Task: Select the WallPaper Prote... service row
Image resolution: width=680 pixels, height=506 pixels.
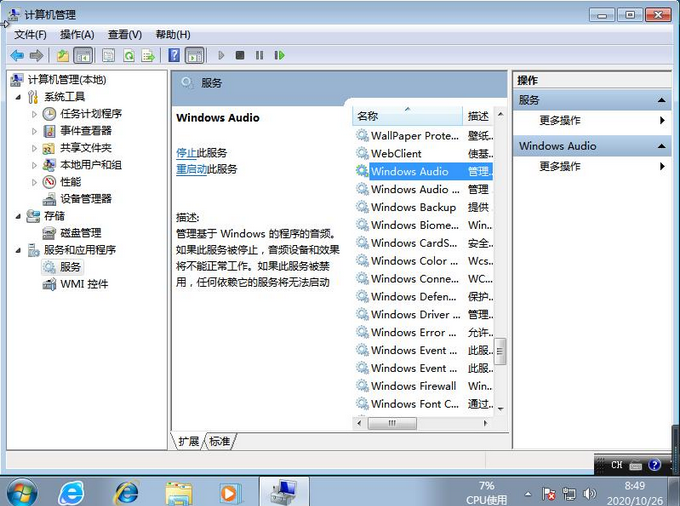Action: pos(424,136)
